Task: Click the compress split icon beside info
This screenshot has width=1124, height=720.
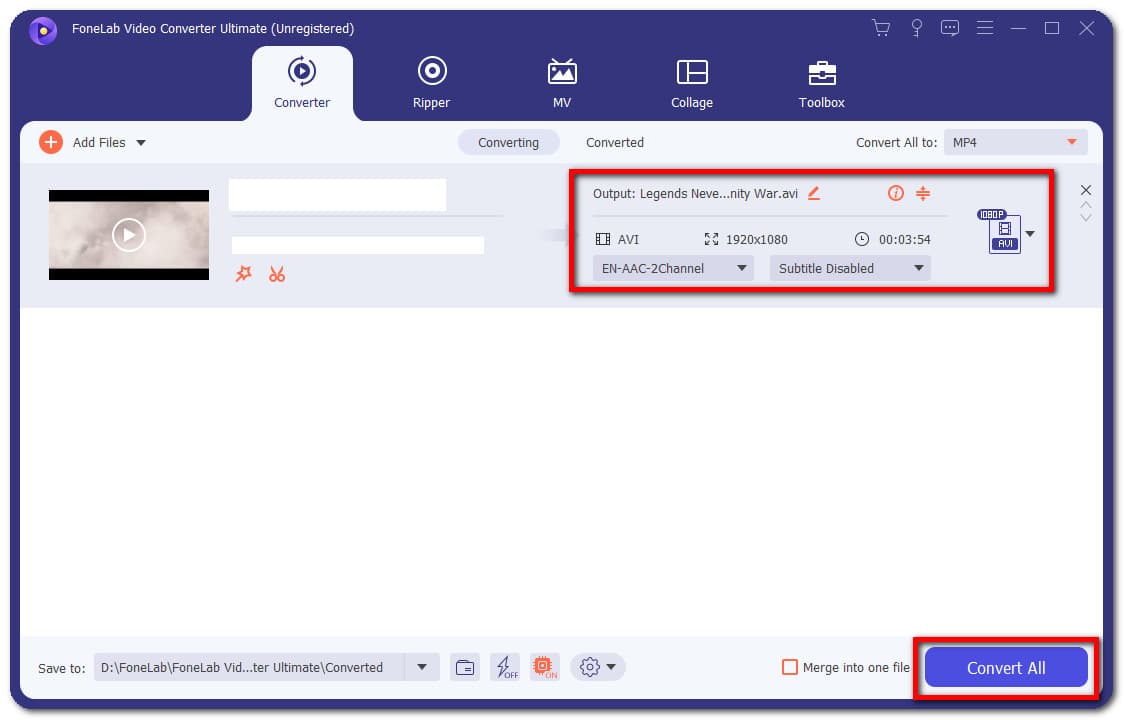Action: pyautogui.click(x=923, y=193)
